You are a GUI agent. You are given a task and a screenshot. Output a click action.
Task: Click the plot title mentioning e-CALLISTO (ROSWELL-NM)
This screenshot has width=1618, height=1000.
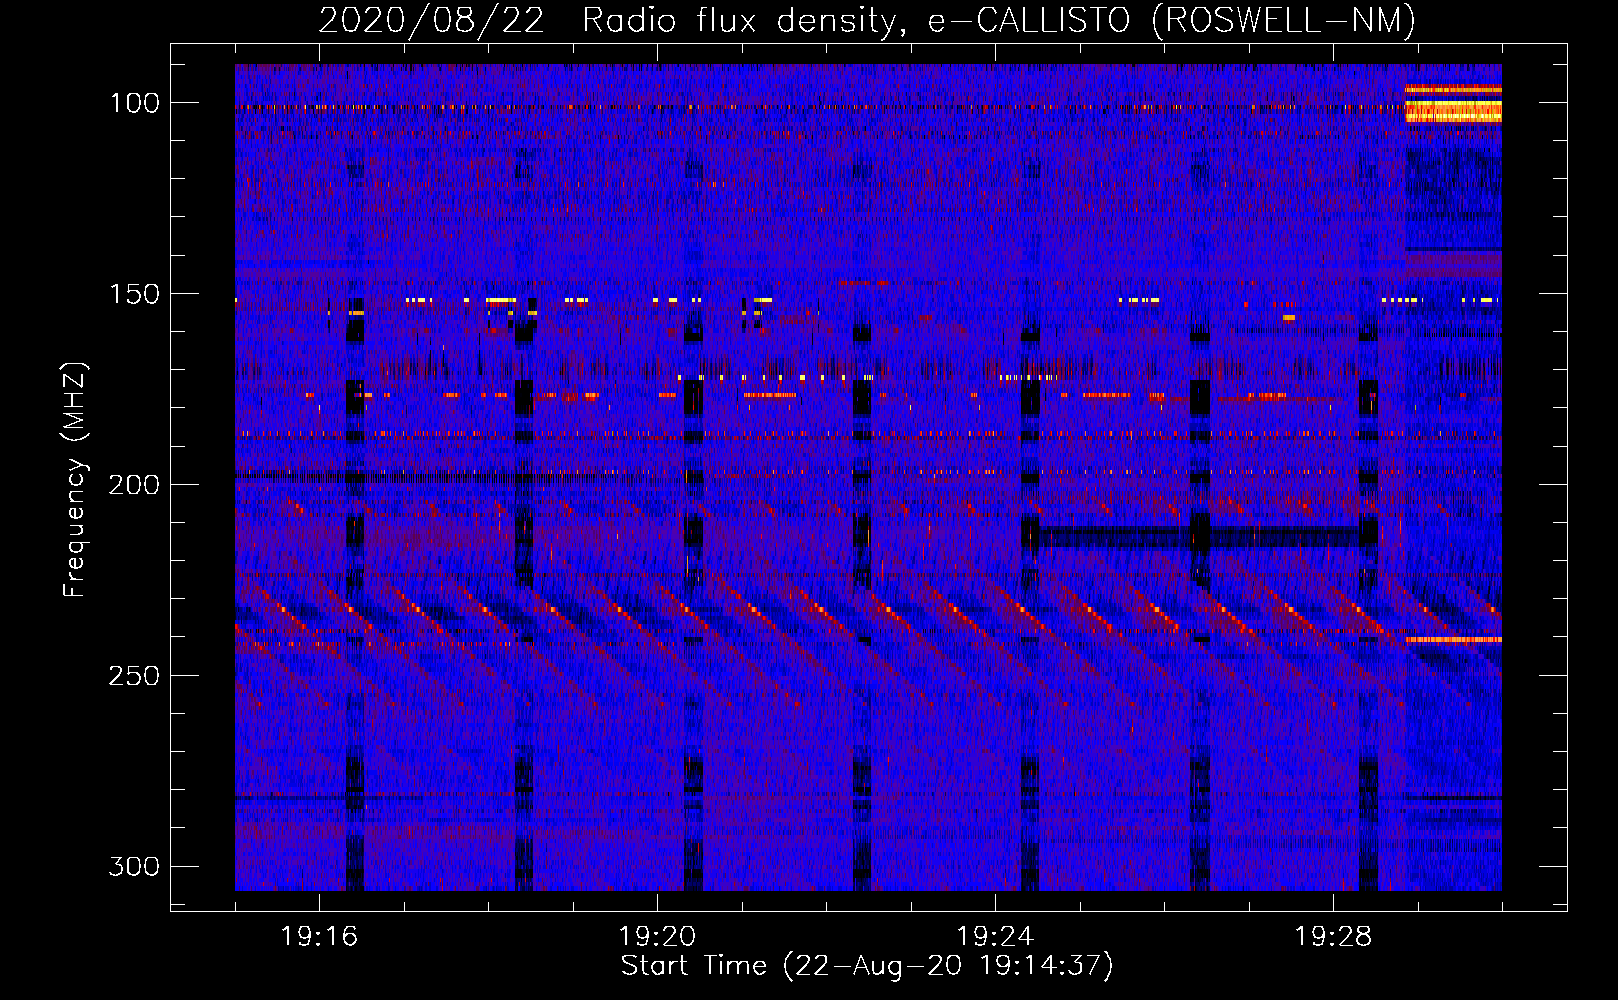[867, 20]
